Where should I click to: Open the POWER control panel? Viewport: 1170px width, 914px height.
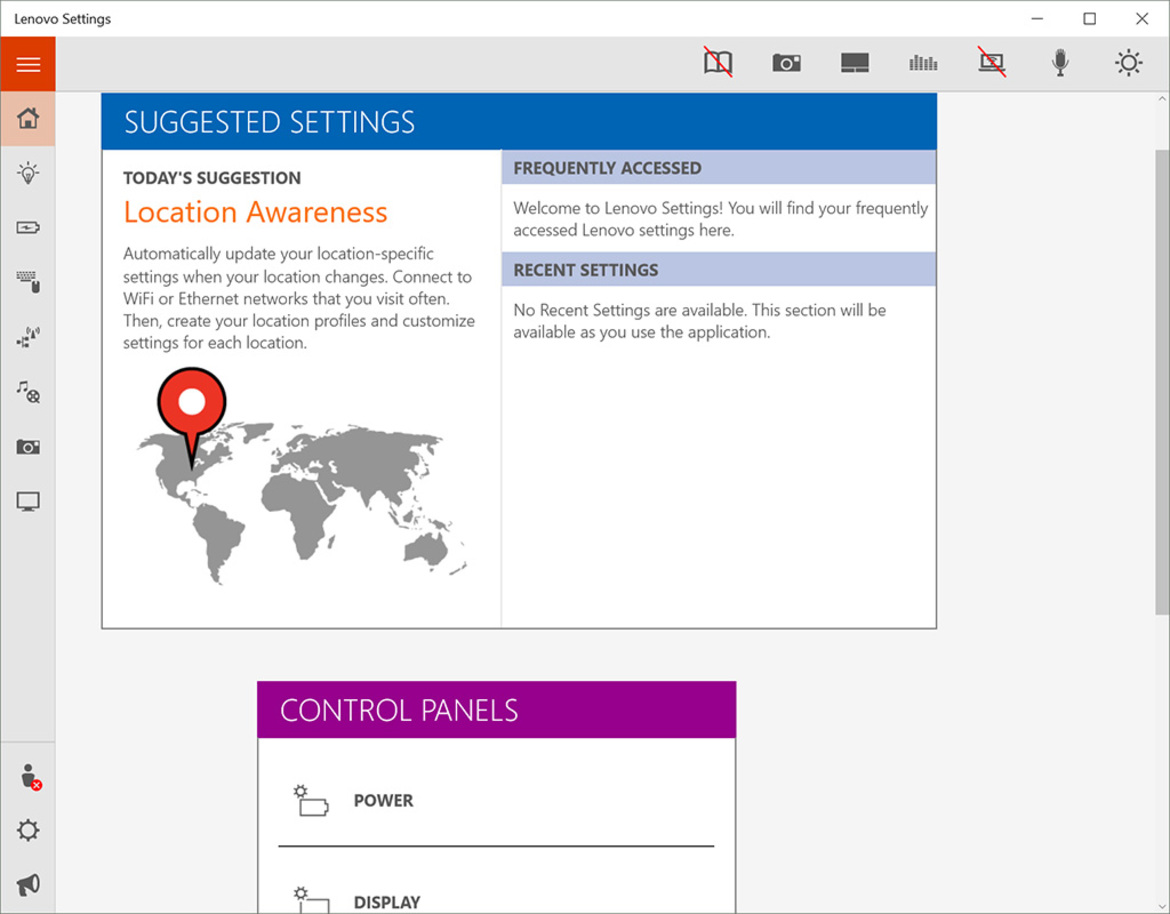coord(496,801)
